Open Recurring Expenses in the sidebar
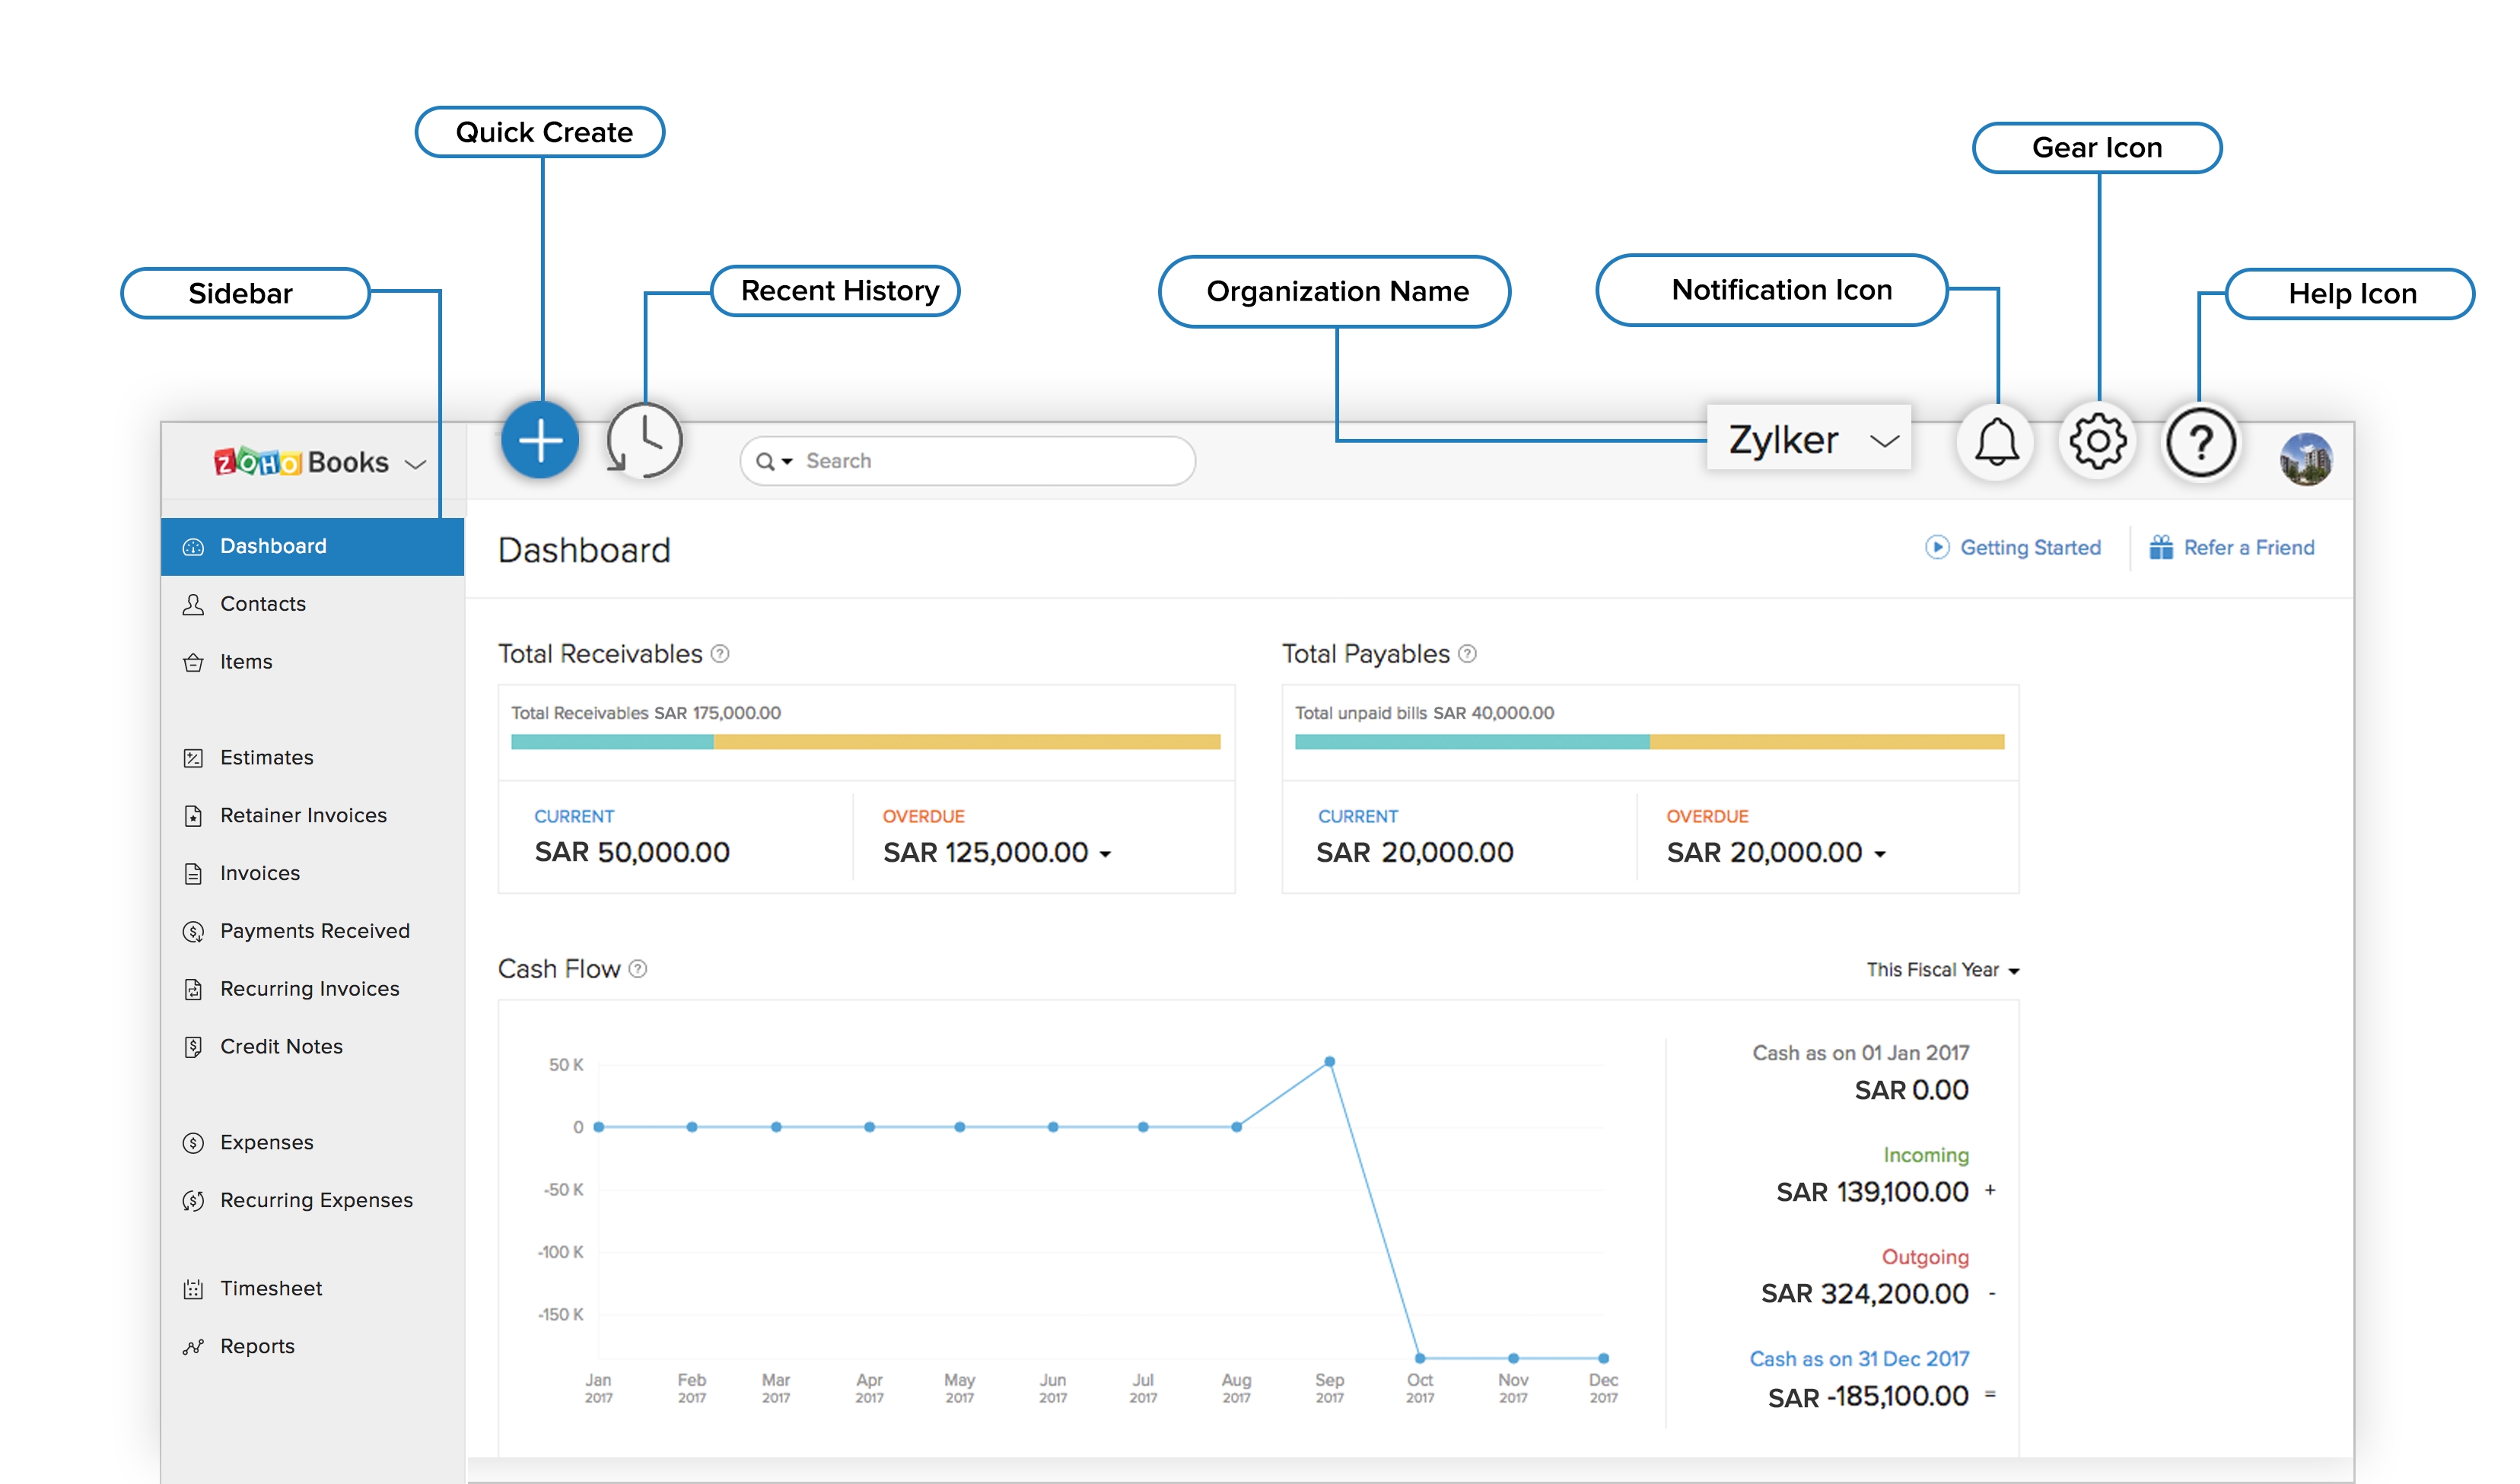The height and width of the screenshot is (1484, 2520). coord(316,1200)
